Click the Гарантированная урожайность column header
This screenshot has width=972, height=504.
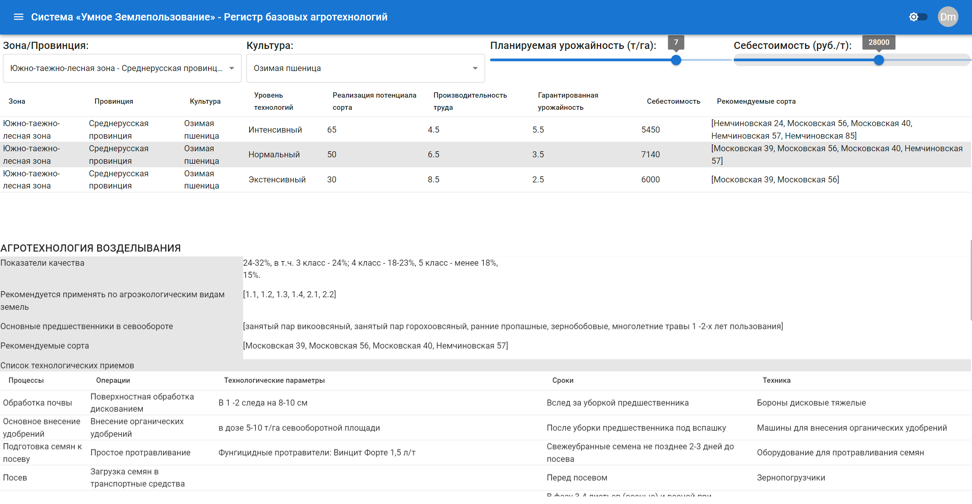[x=568, y=101]
